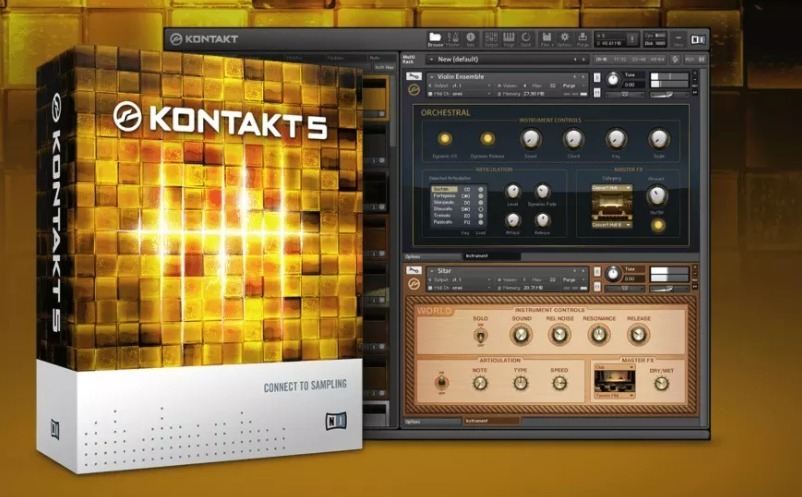Select the Options tab under Violin Ensemble
802x497 pixels.
click(432, 256)
